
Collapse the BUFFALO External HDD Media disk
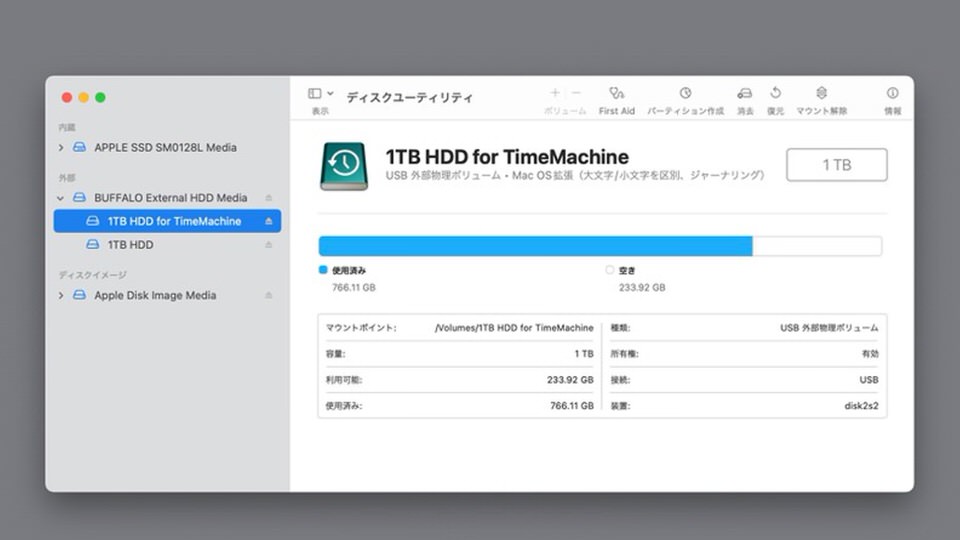click(x=60, y=198)
